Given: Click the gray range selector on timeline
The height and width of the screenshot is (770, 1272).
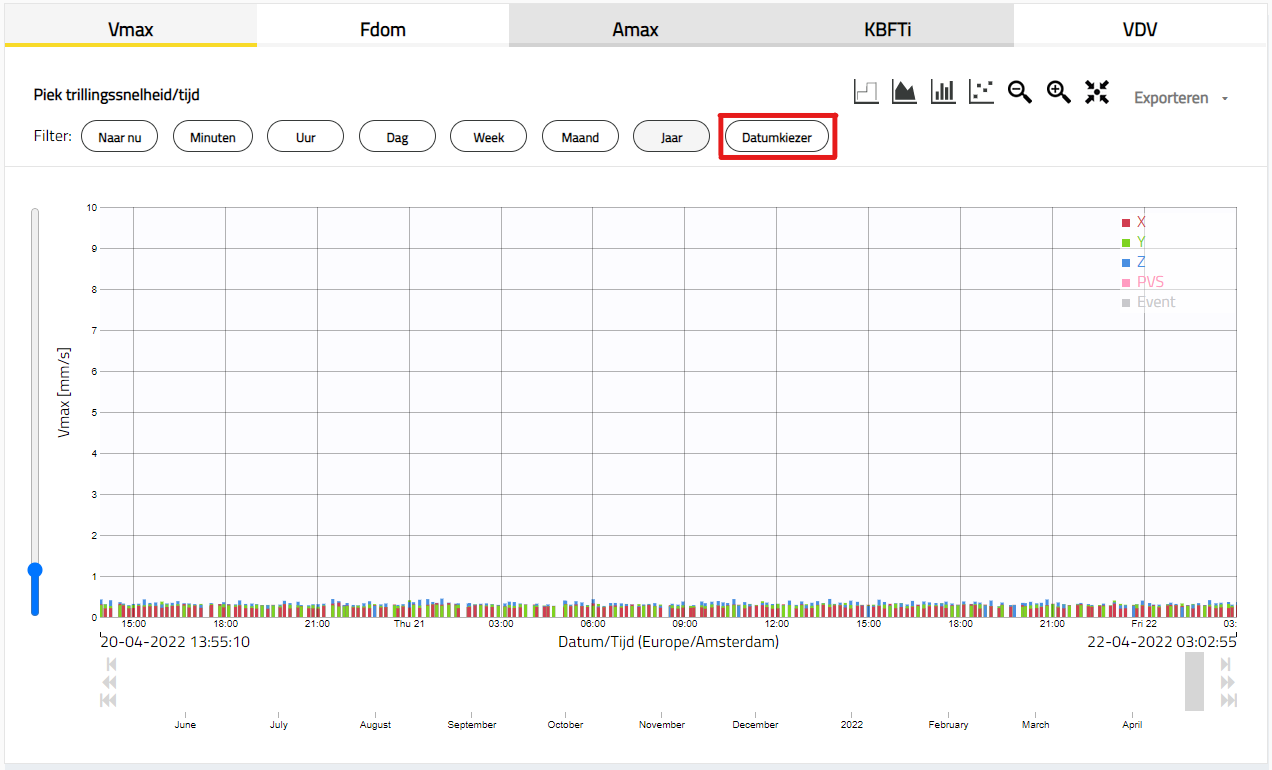Looking at the screenshot, I should point(1194,681).
